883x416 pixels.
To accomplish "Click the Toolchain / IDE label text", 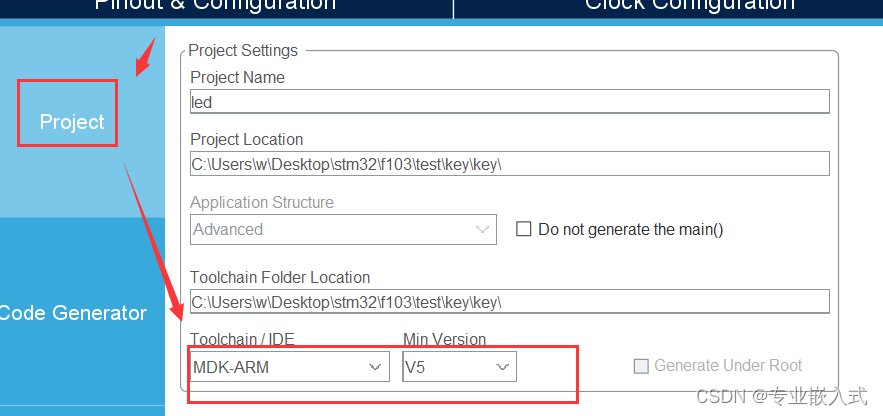I will (x=243, y=340).
